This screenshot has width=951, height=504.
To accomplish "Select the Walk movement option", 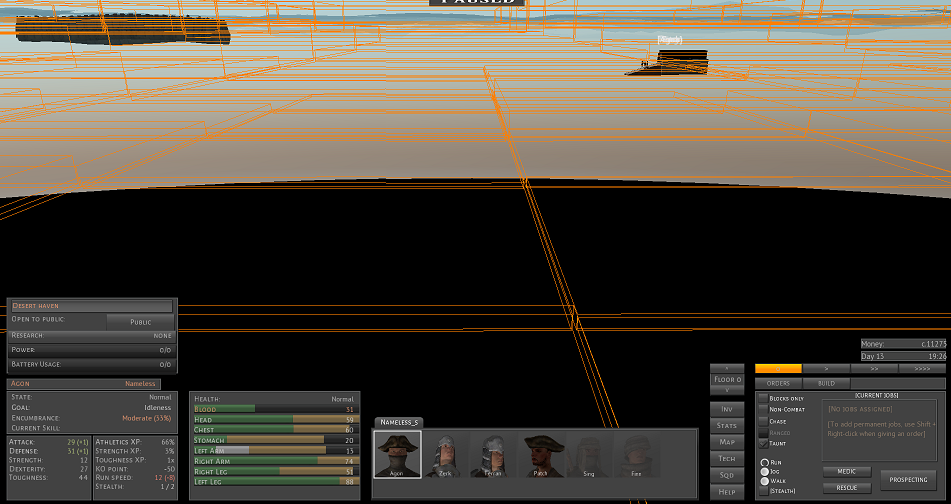I will click(x=765, y=481).
